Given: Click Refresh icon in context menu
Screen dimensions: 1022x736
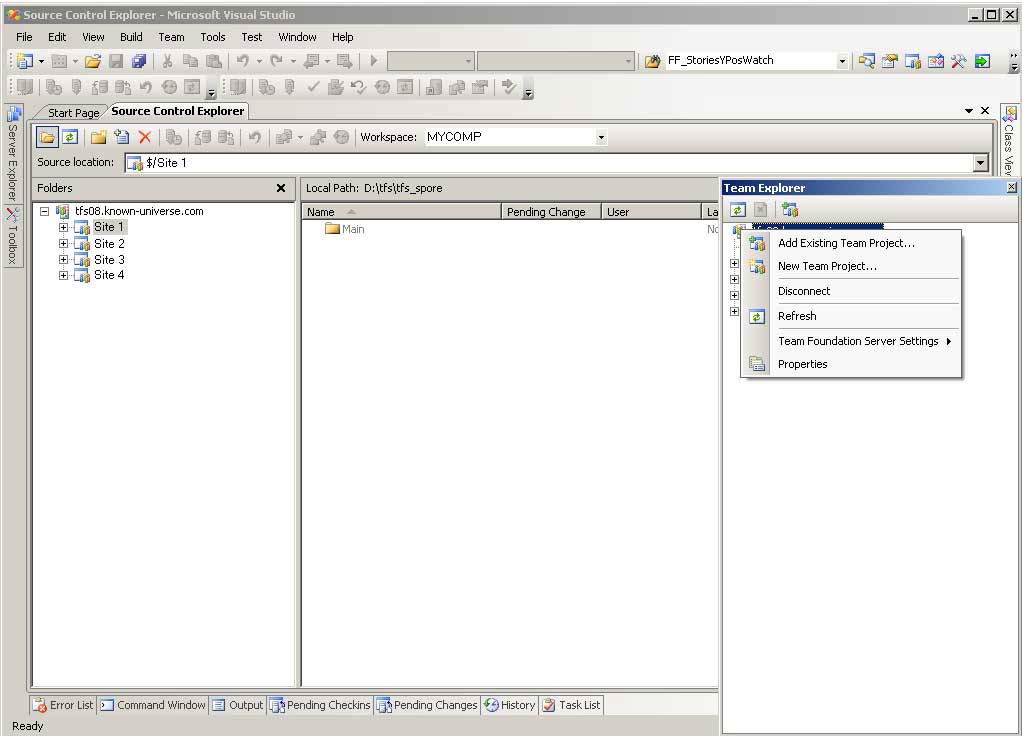Looking at the screenshot, I should [756, 317].
